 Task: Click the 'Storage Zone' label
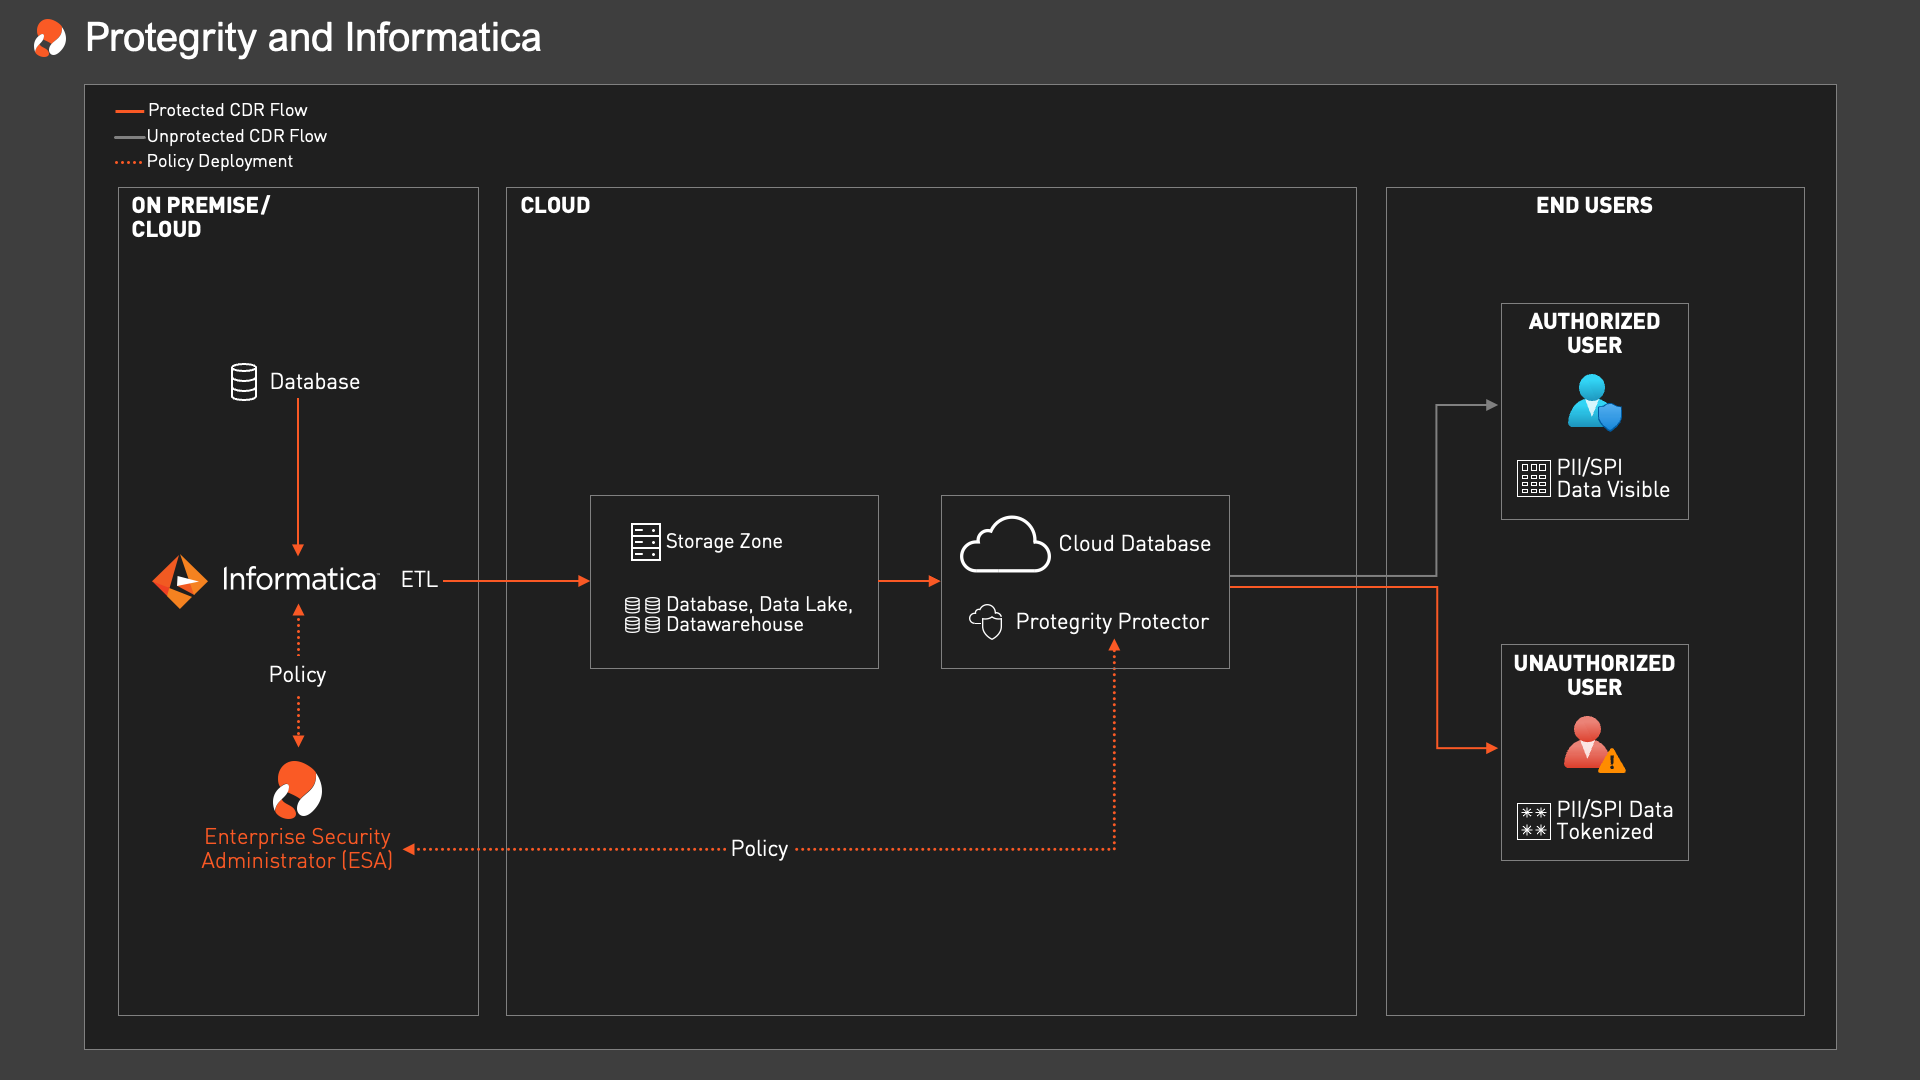(x=724, y=542)
